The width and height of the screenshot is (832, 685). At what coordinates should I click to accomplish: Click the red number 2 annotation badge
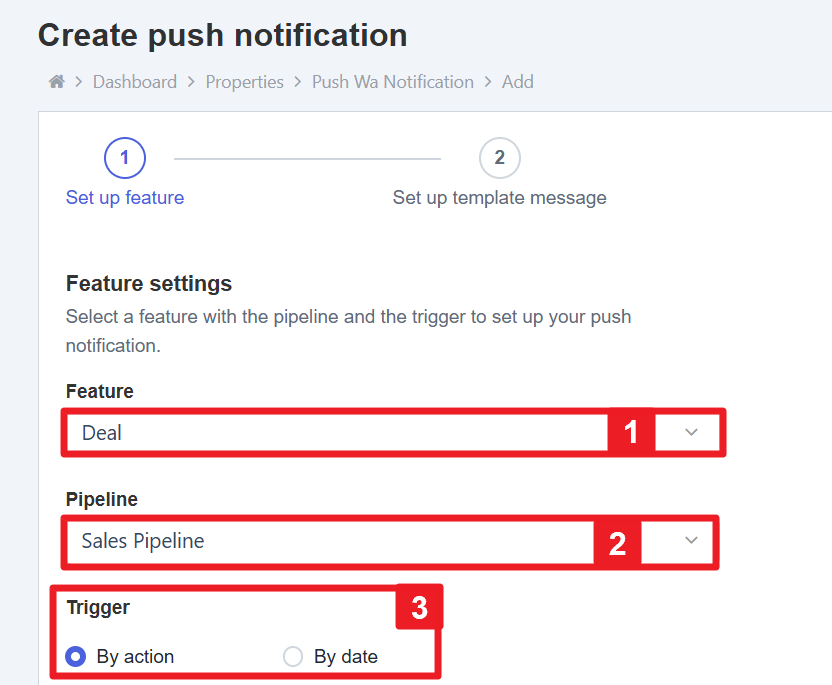pos(617,543)
